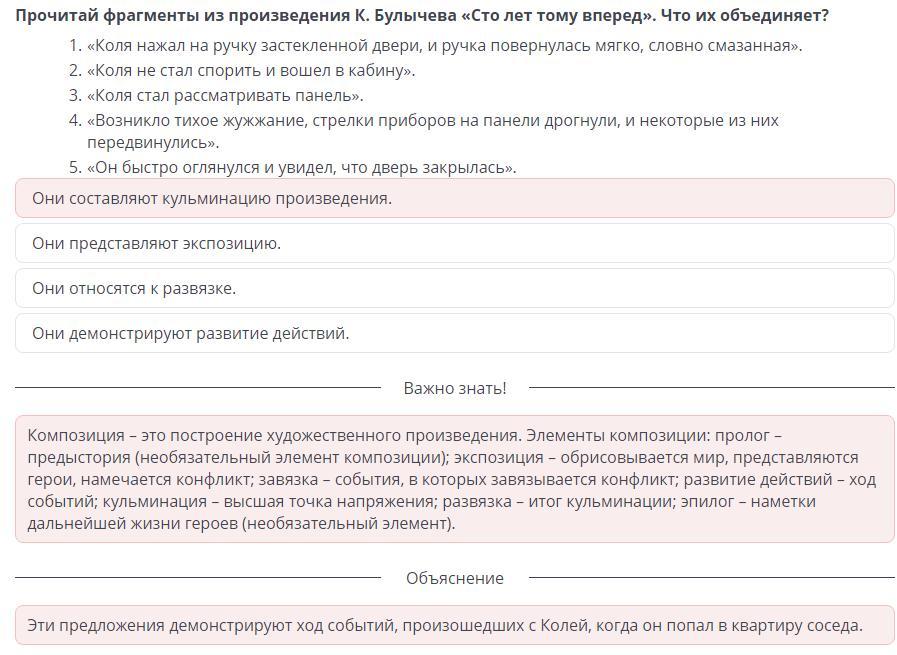Click the explanation box about Коля's events

455,625
